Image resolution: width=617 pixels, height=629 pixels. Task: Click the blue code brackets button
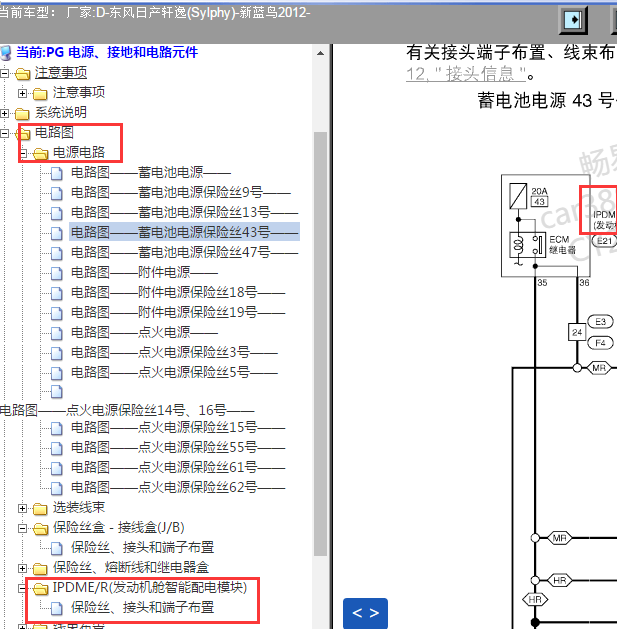365,613
